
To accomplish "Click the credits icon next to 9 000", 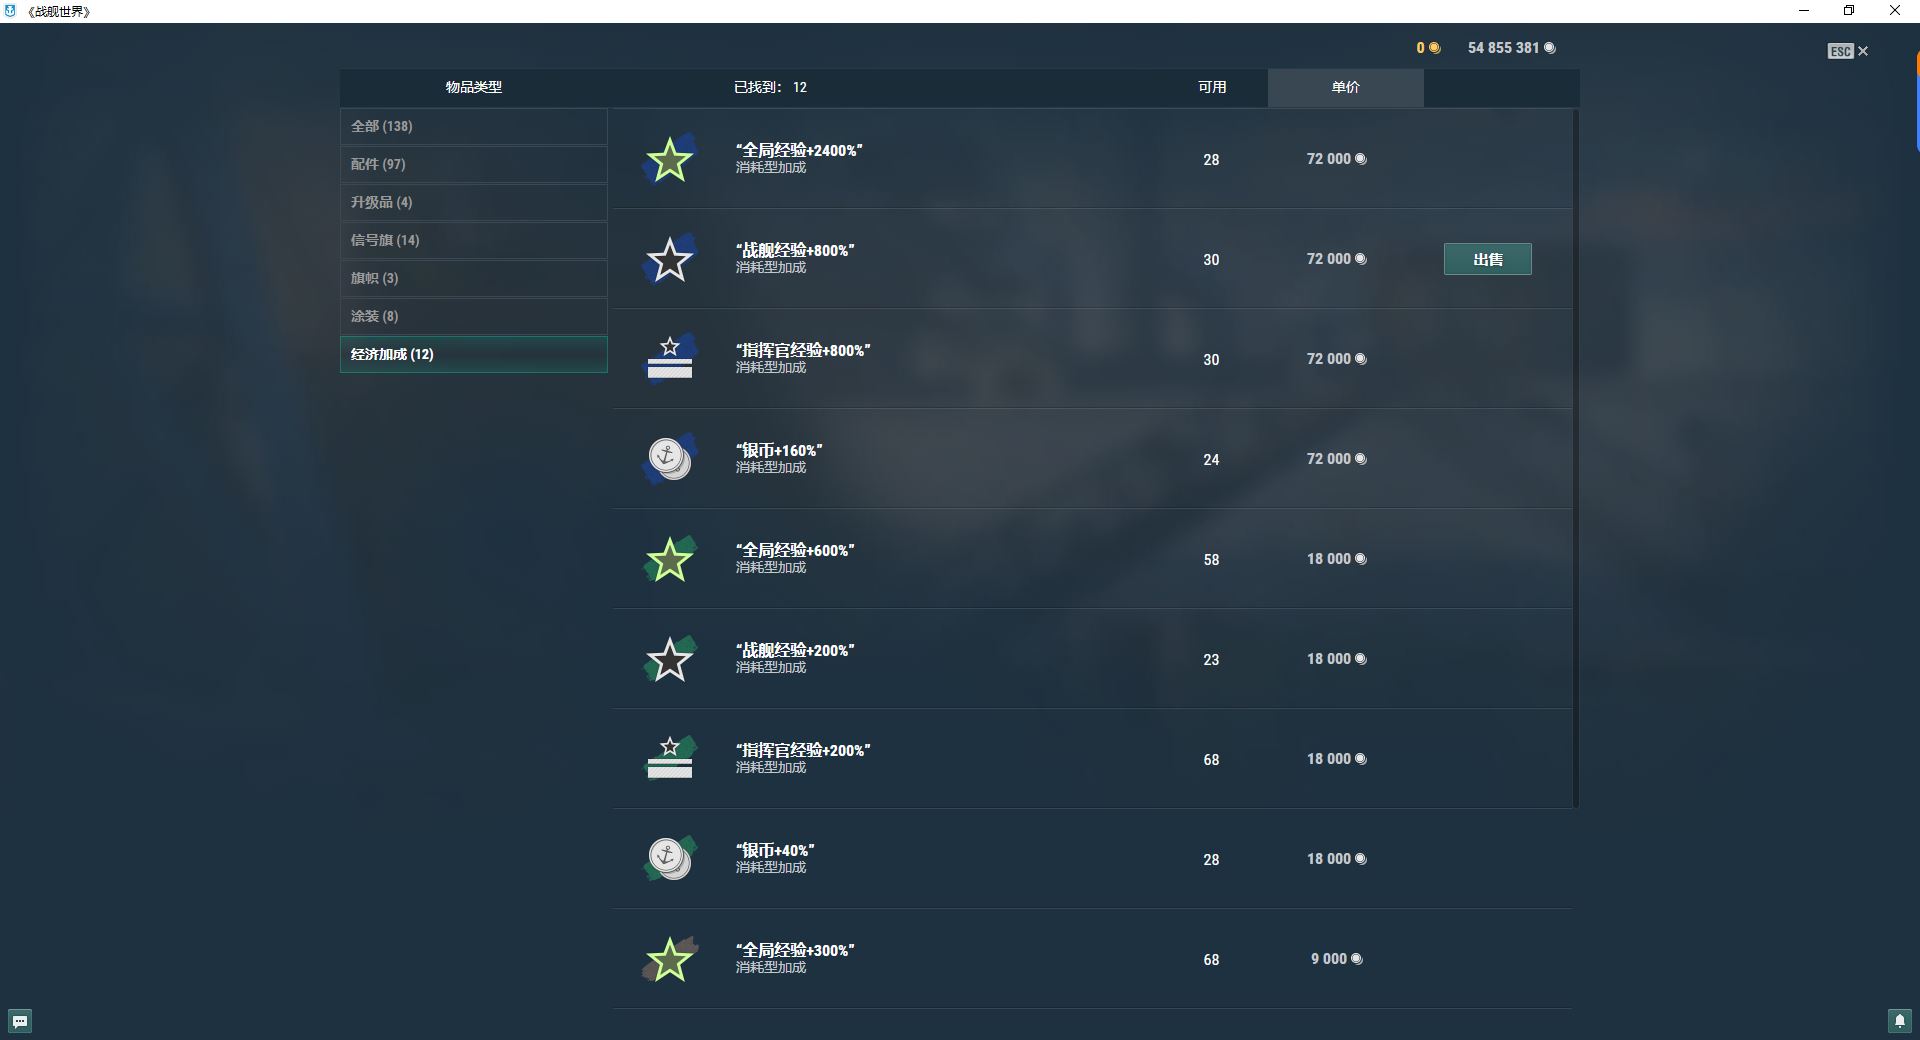I will click(x=1356, y=959).
